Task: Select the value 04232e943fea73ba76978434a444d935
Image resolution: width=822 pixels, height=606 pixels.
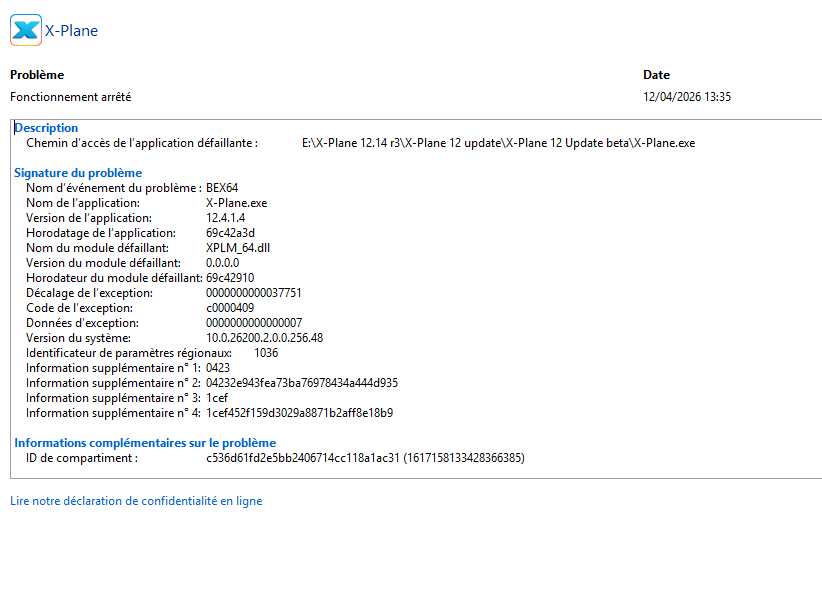Action: point(302,383)
